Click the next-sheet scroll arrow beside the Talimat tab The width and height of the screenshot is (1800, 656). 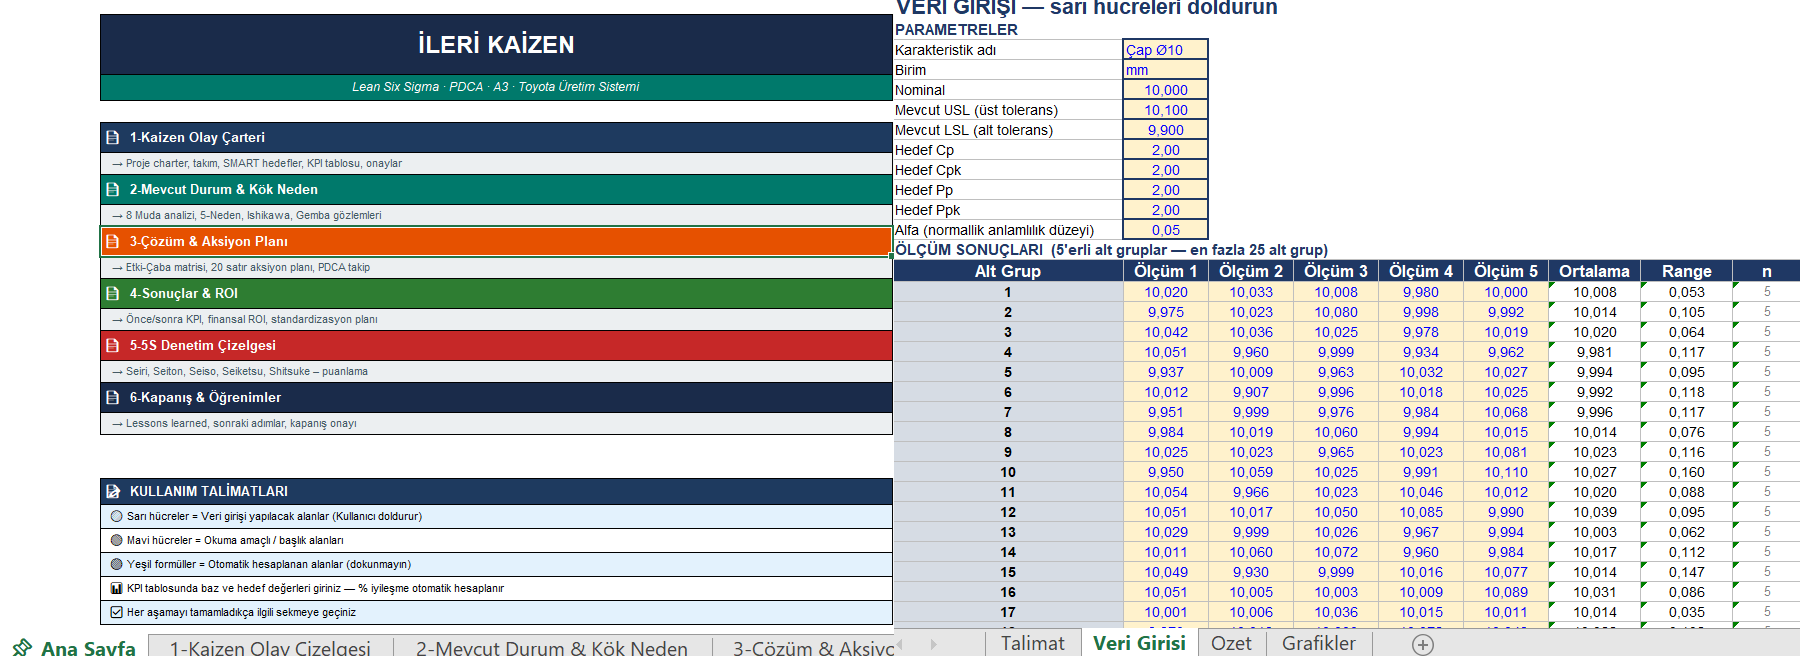[x=934, y=645]
